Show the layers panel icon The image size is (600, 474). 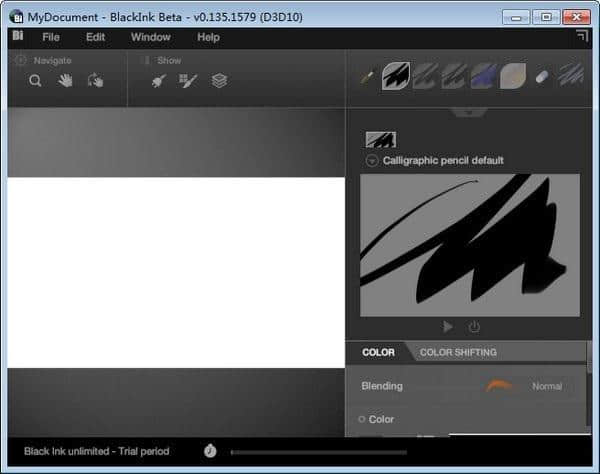click(219, 81)
